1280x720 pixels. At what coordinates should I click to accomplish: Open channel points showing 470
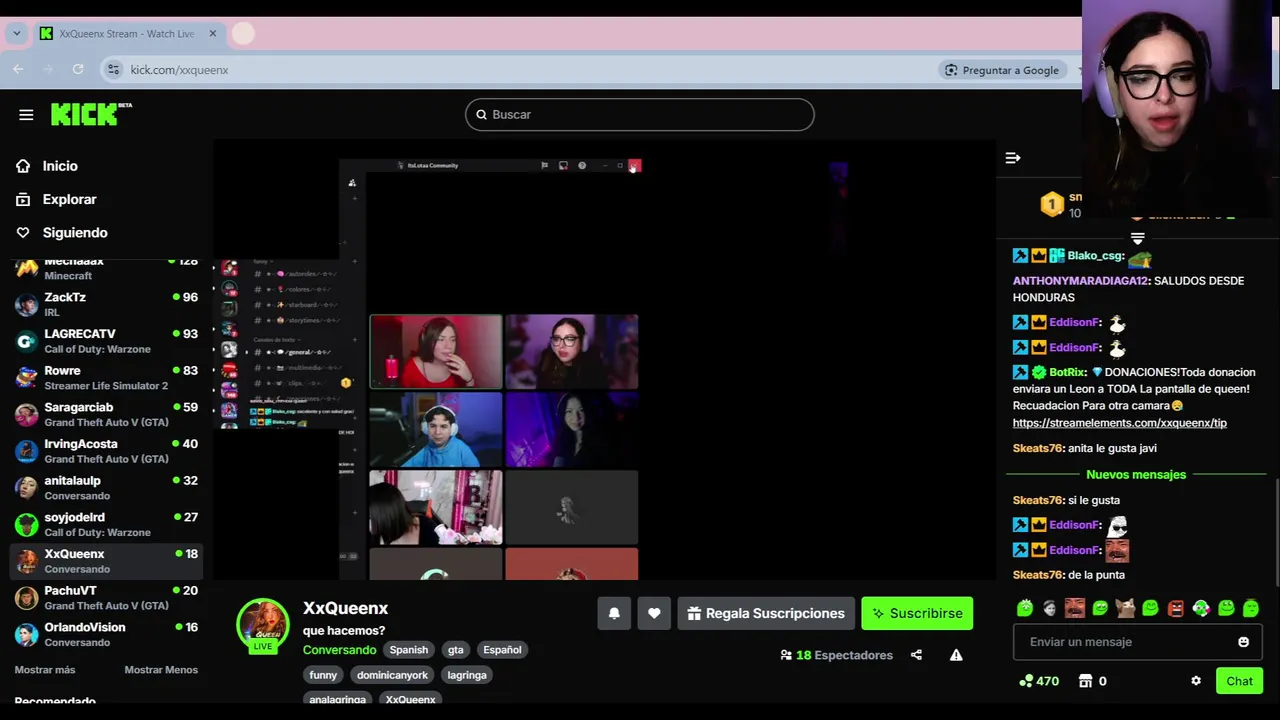tap(1038, 681)
